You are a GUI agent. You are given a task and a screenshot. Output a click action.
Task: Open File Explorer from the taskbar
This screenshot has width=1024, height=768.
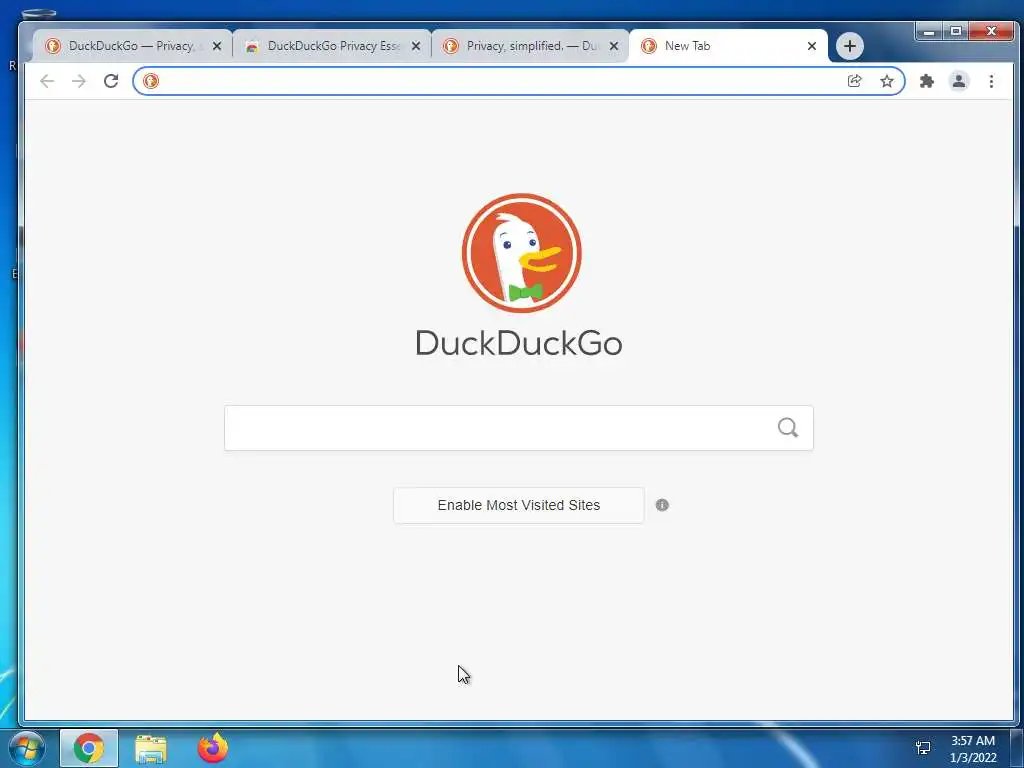coord(151,749)
